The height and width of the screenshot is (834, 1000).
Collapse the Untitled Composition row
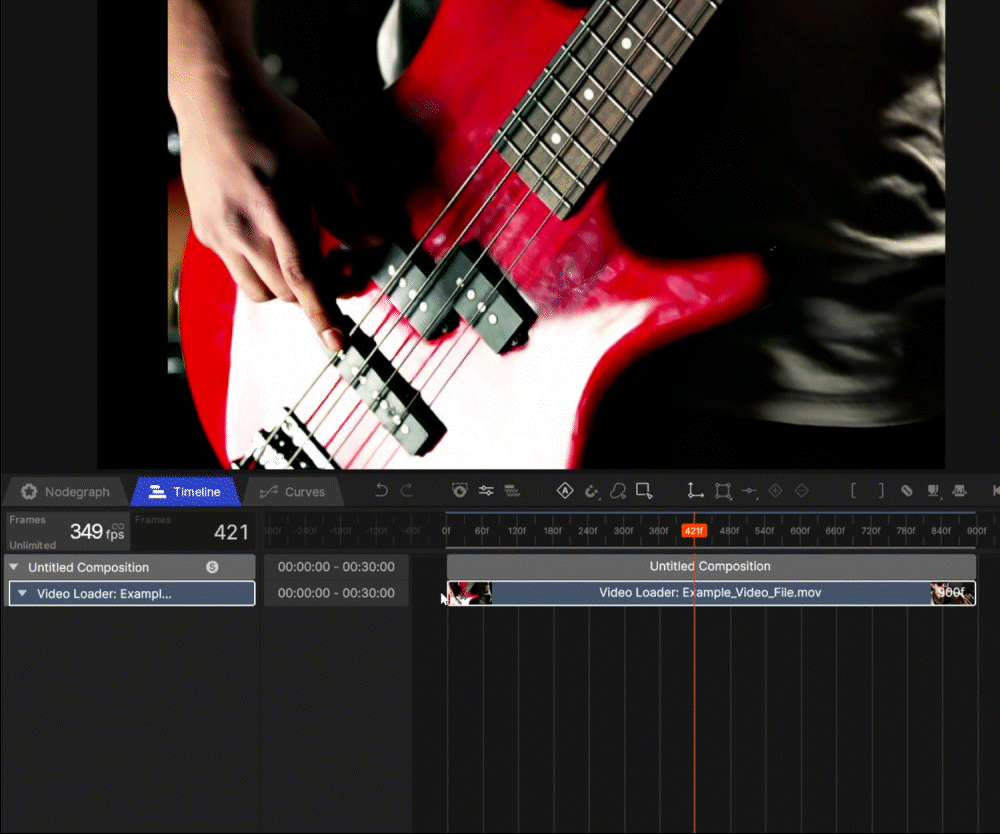tap(14, 567)
